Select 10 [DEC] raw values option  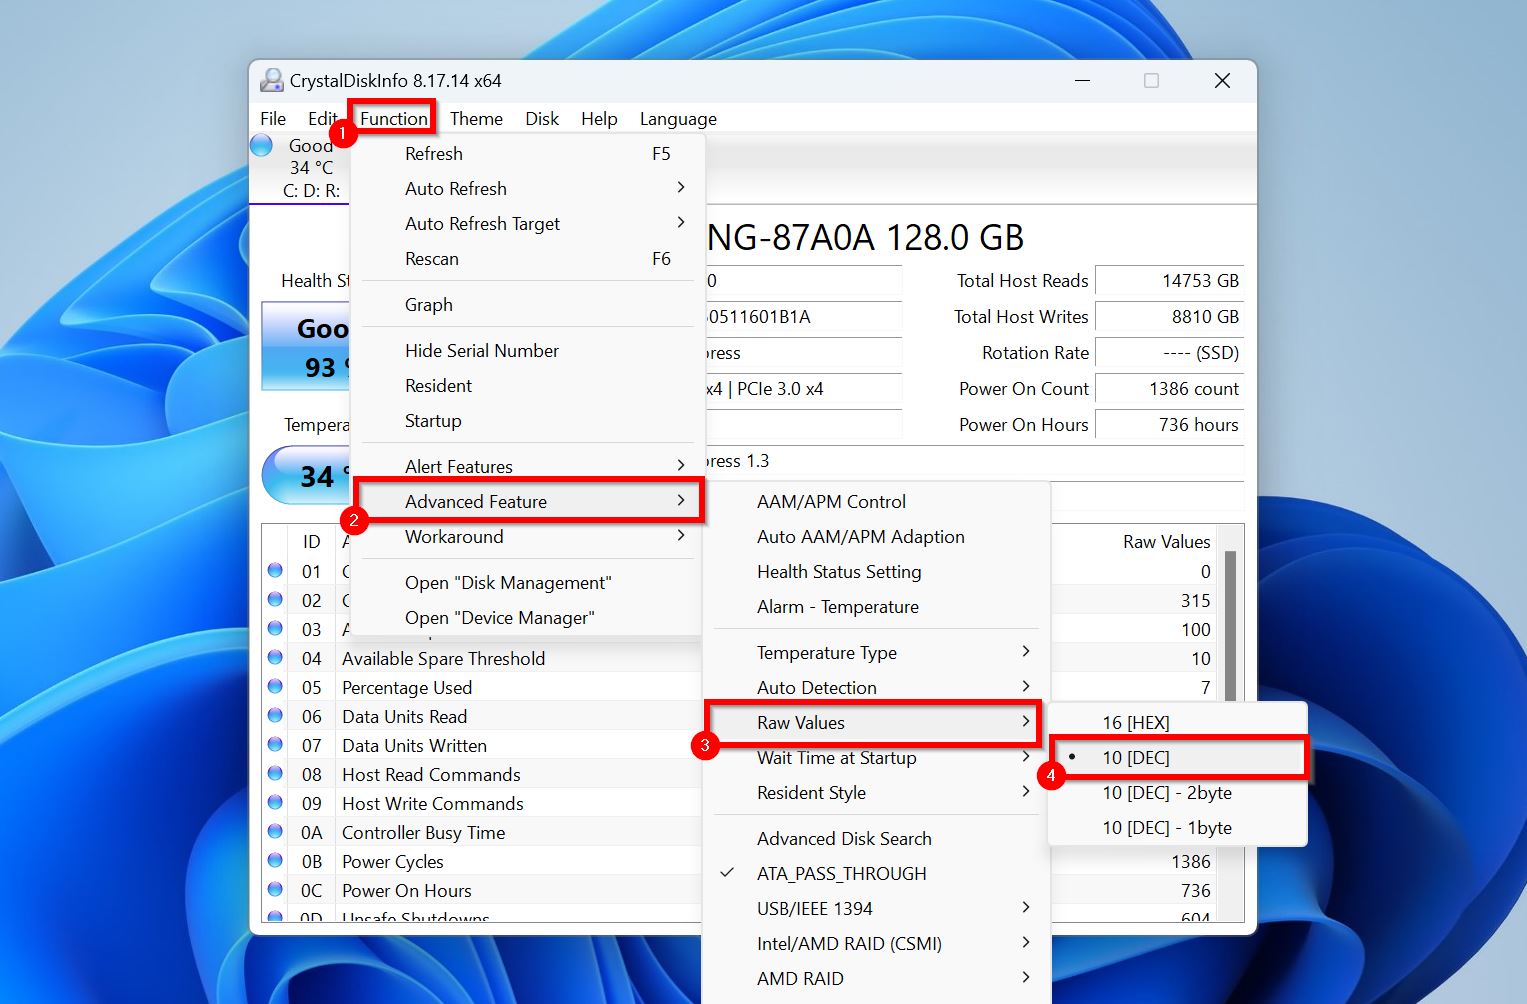(x=1136, y=758)
